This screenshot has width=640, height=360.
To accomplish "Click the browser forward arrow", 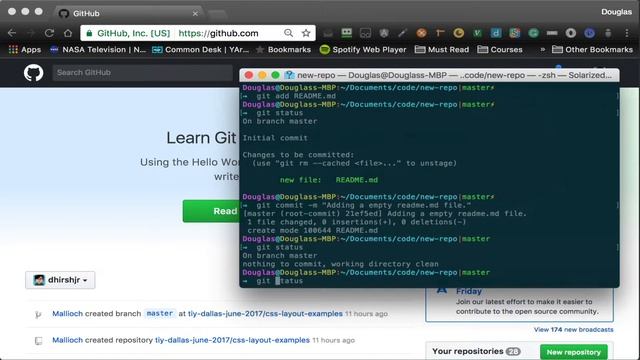I will pyautogui.click(x=31, y=33).
